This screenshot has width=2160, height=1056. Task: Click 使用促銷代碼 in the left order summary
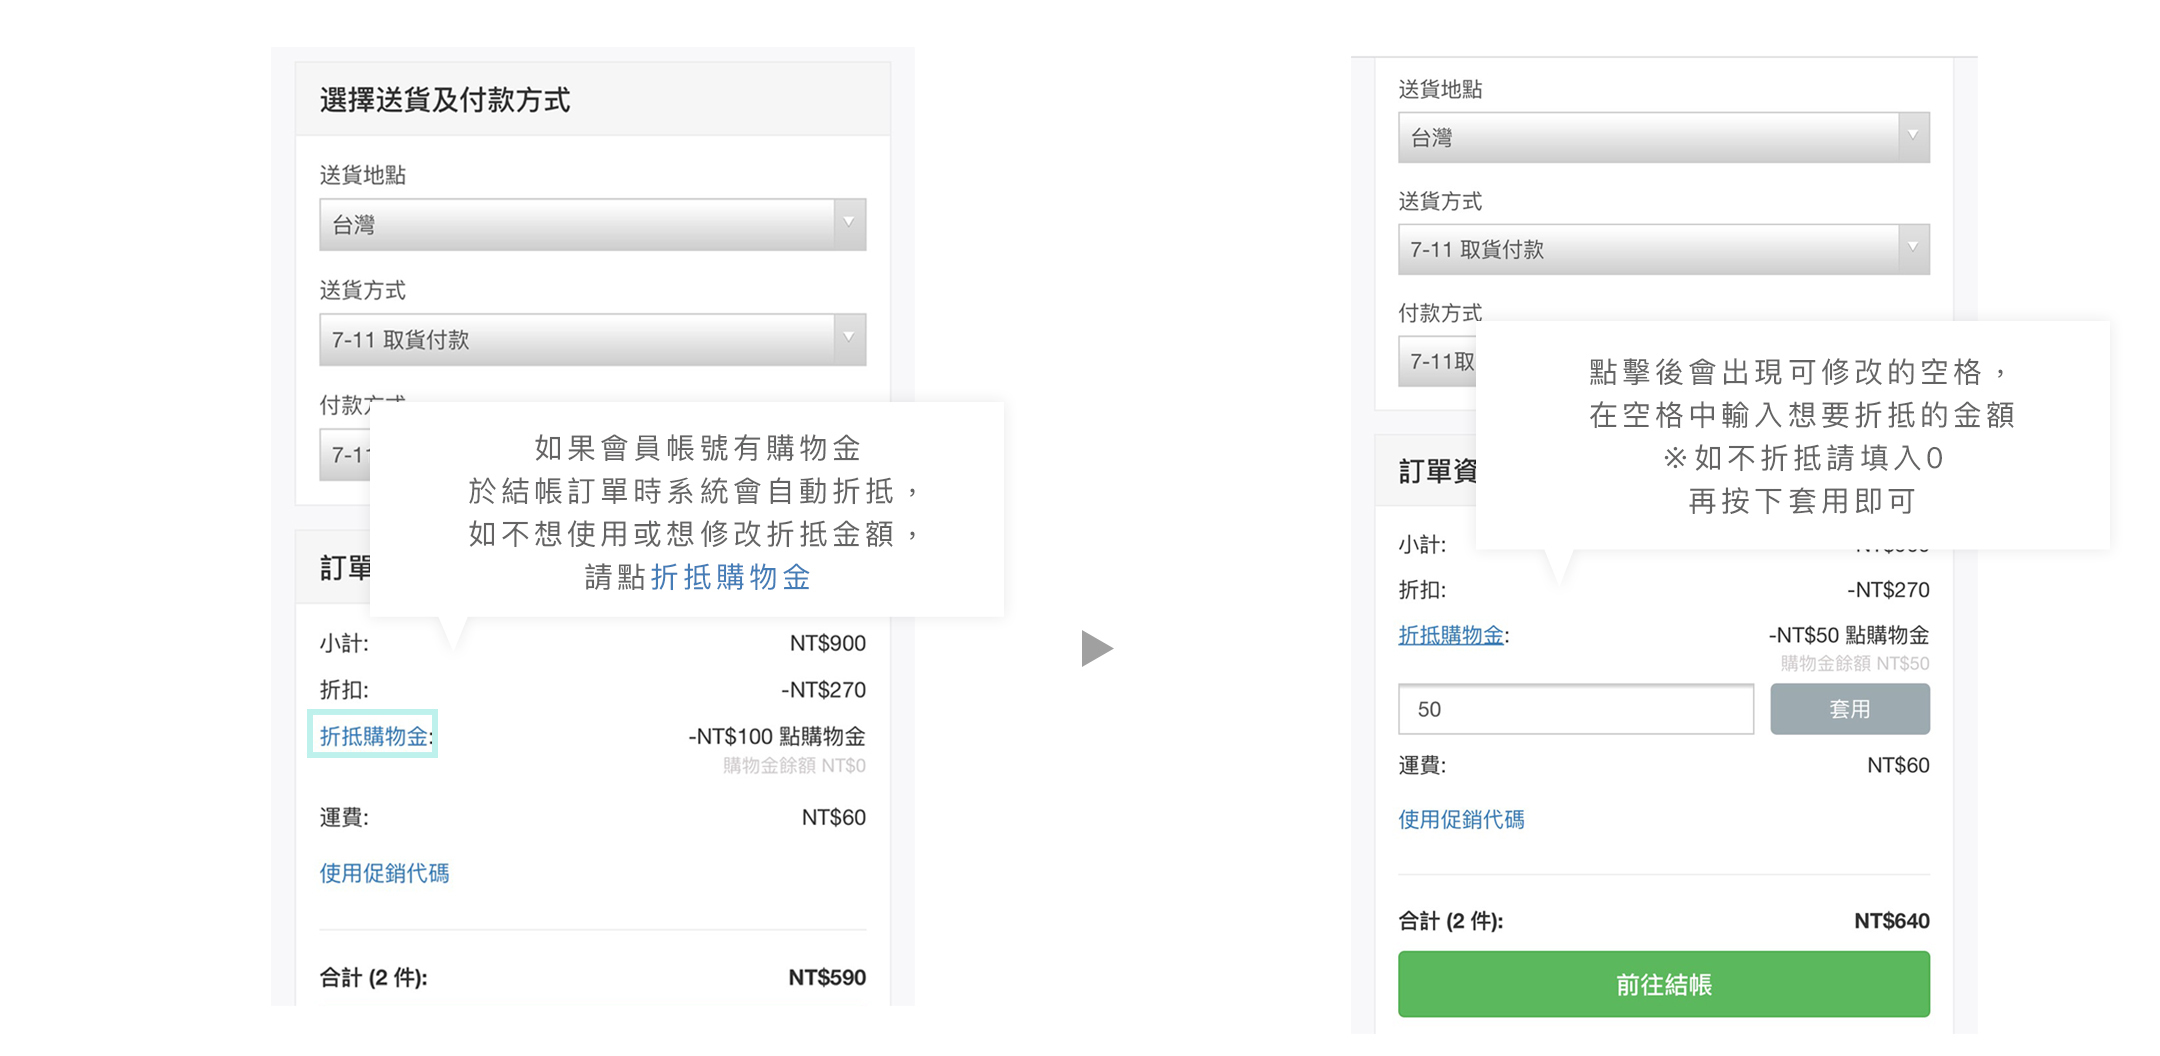[384, 873]
